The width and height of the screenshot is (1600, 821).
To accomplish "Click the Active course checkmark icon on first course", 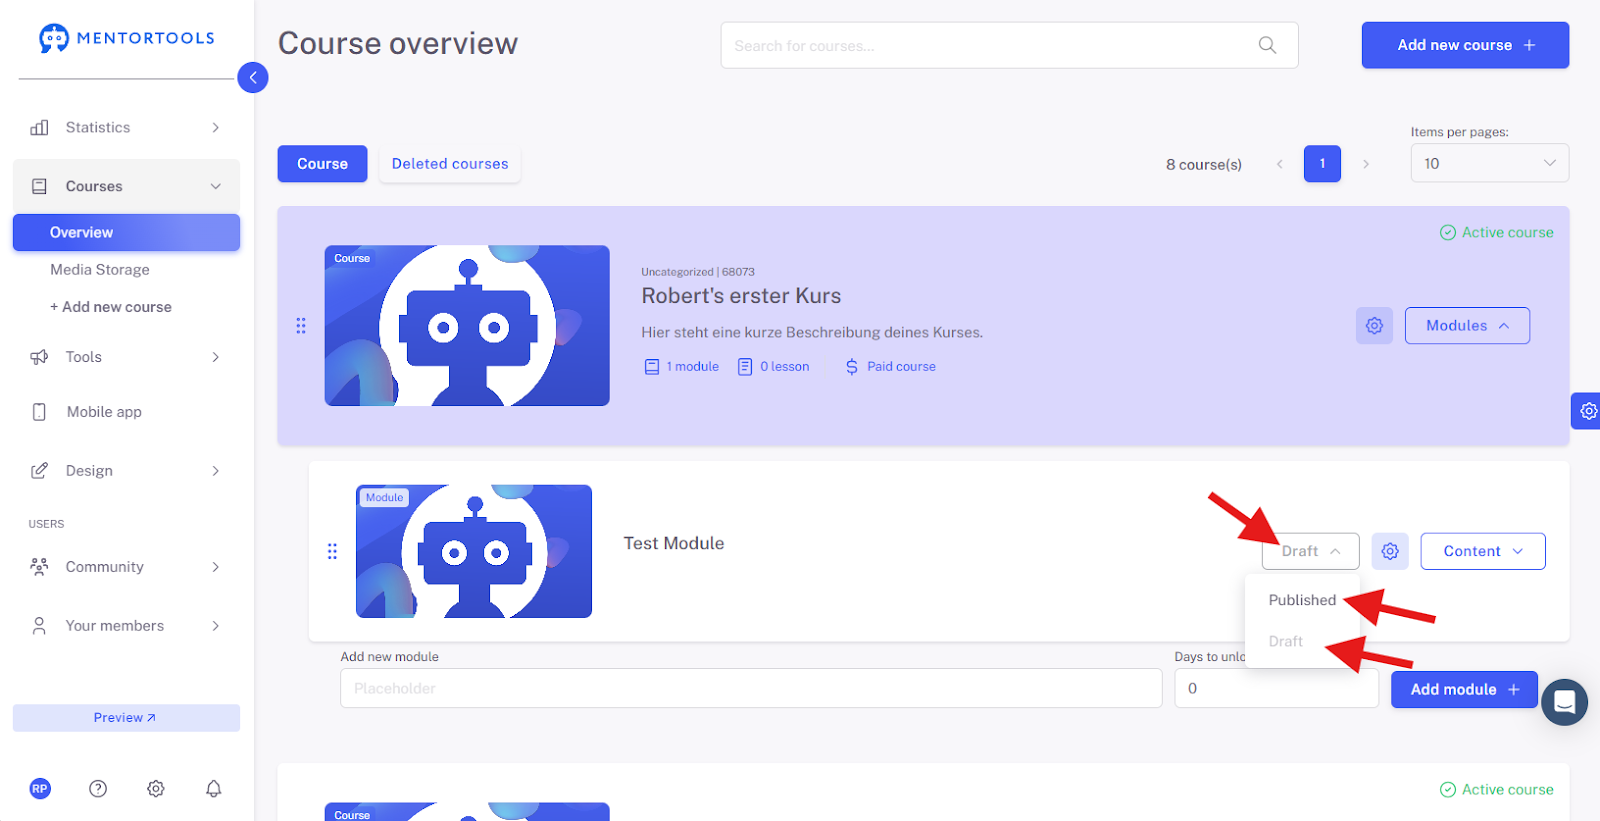I will (x=1447, y=232).
